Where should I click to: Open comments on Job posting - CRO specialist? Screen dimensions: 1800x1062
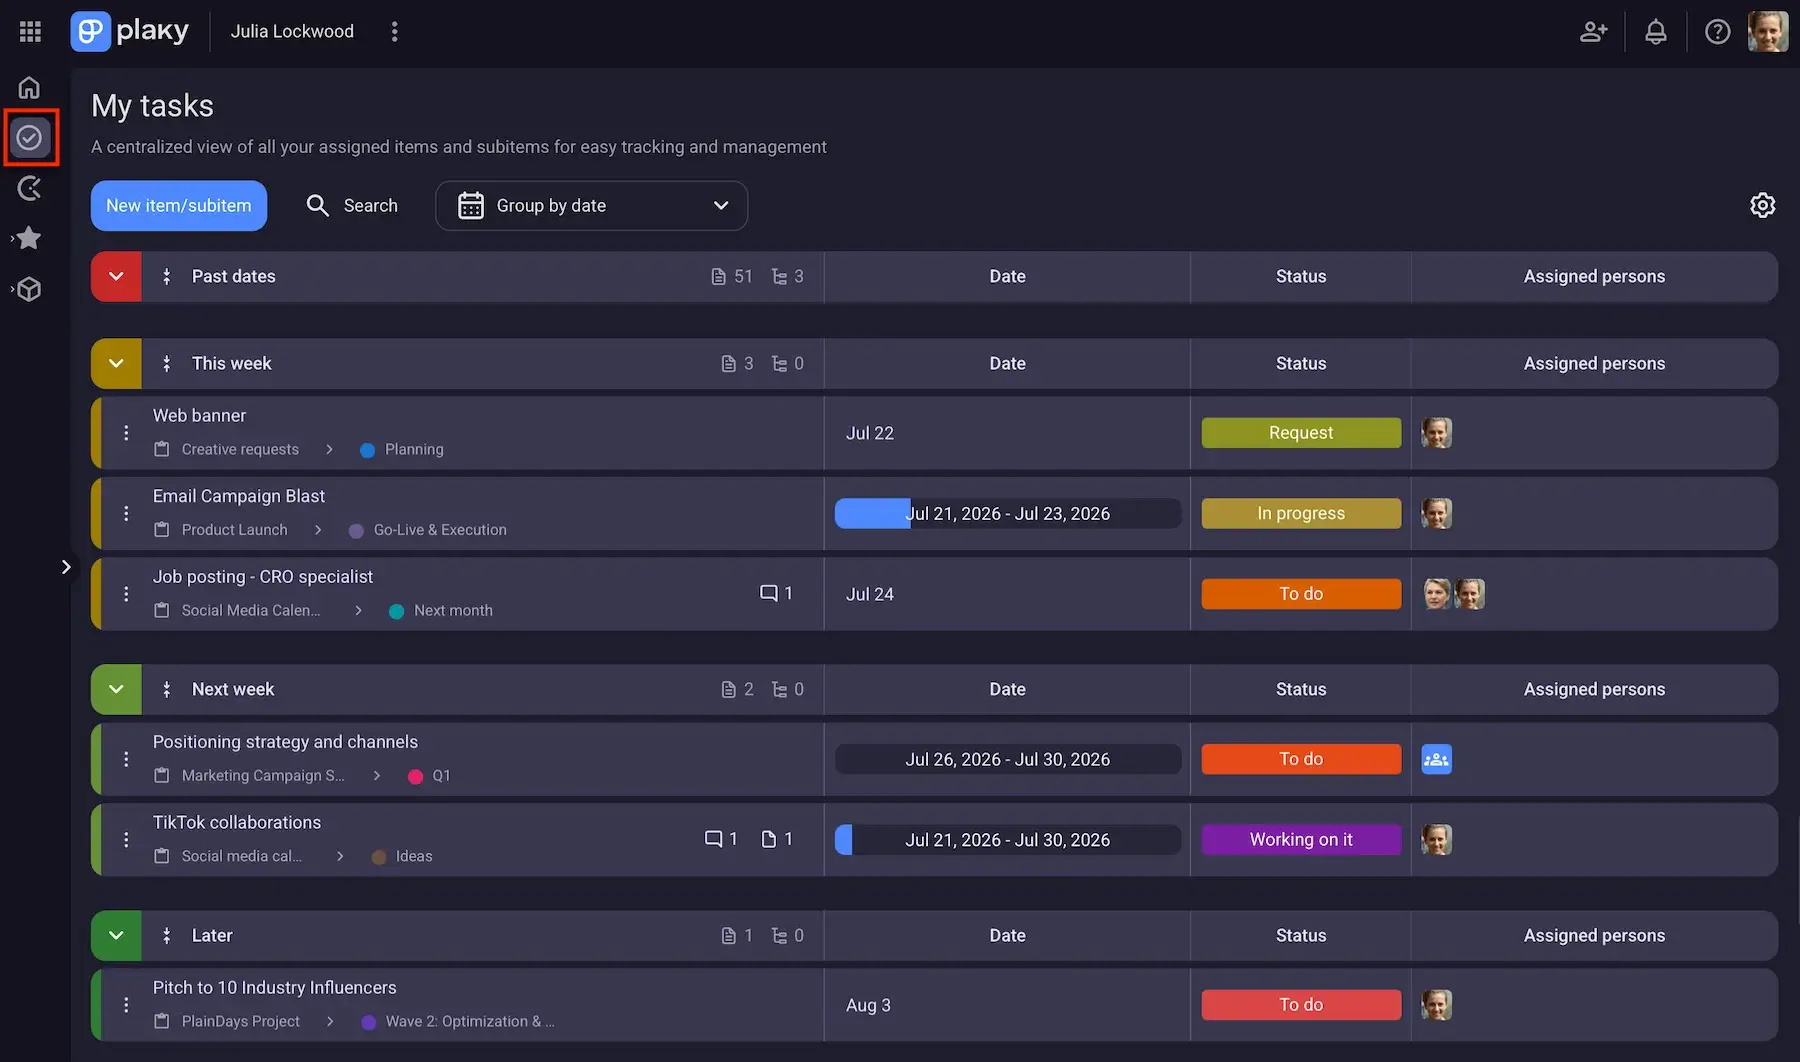776,593
